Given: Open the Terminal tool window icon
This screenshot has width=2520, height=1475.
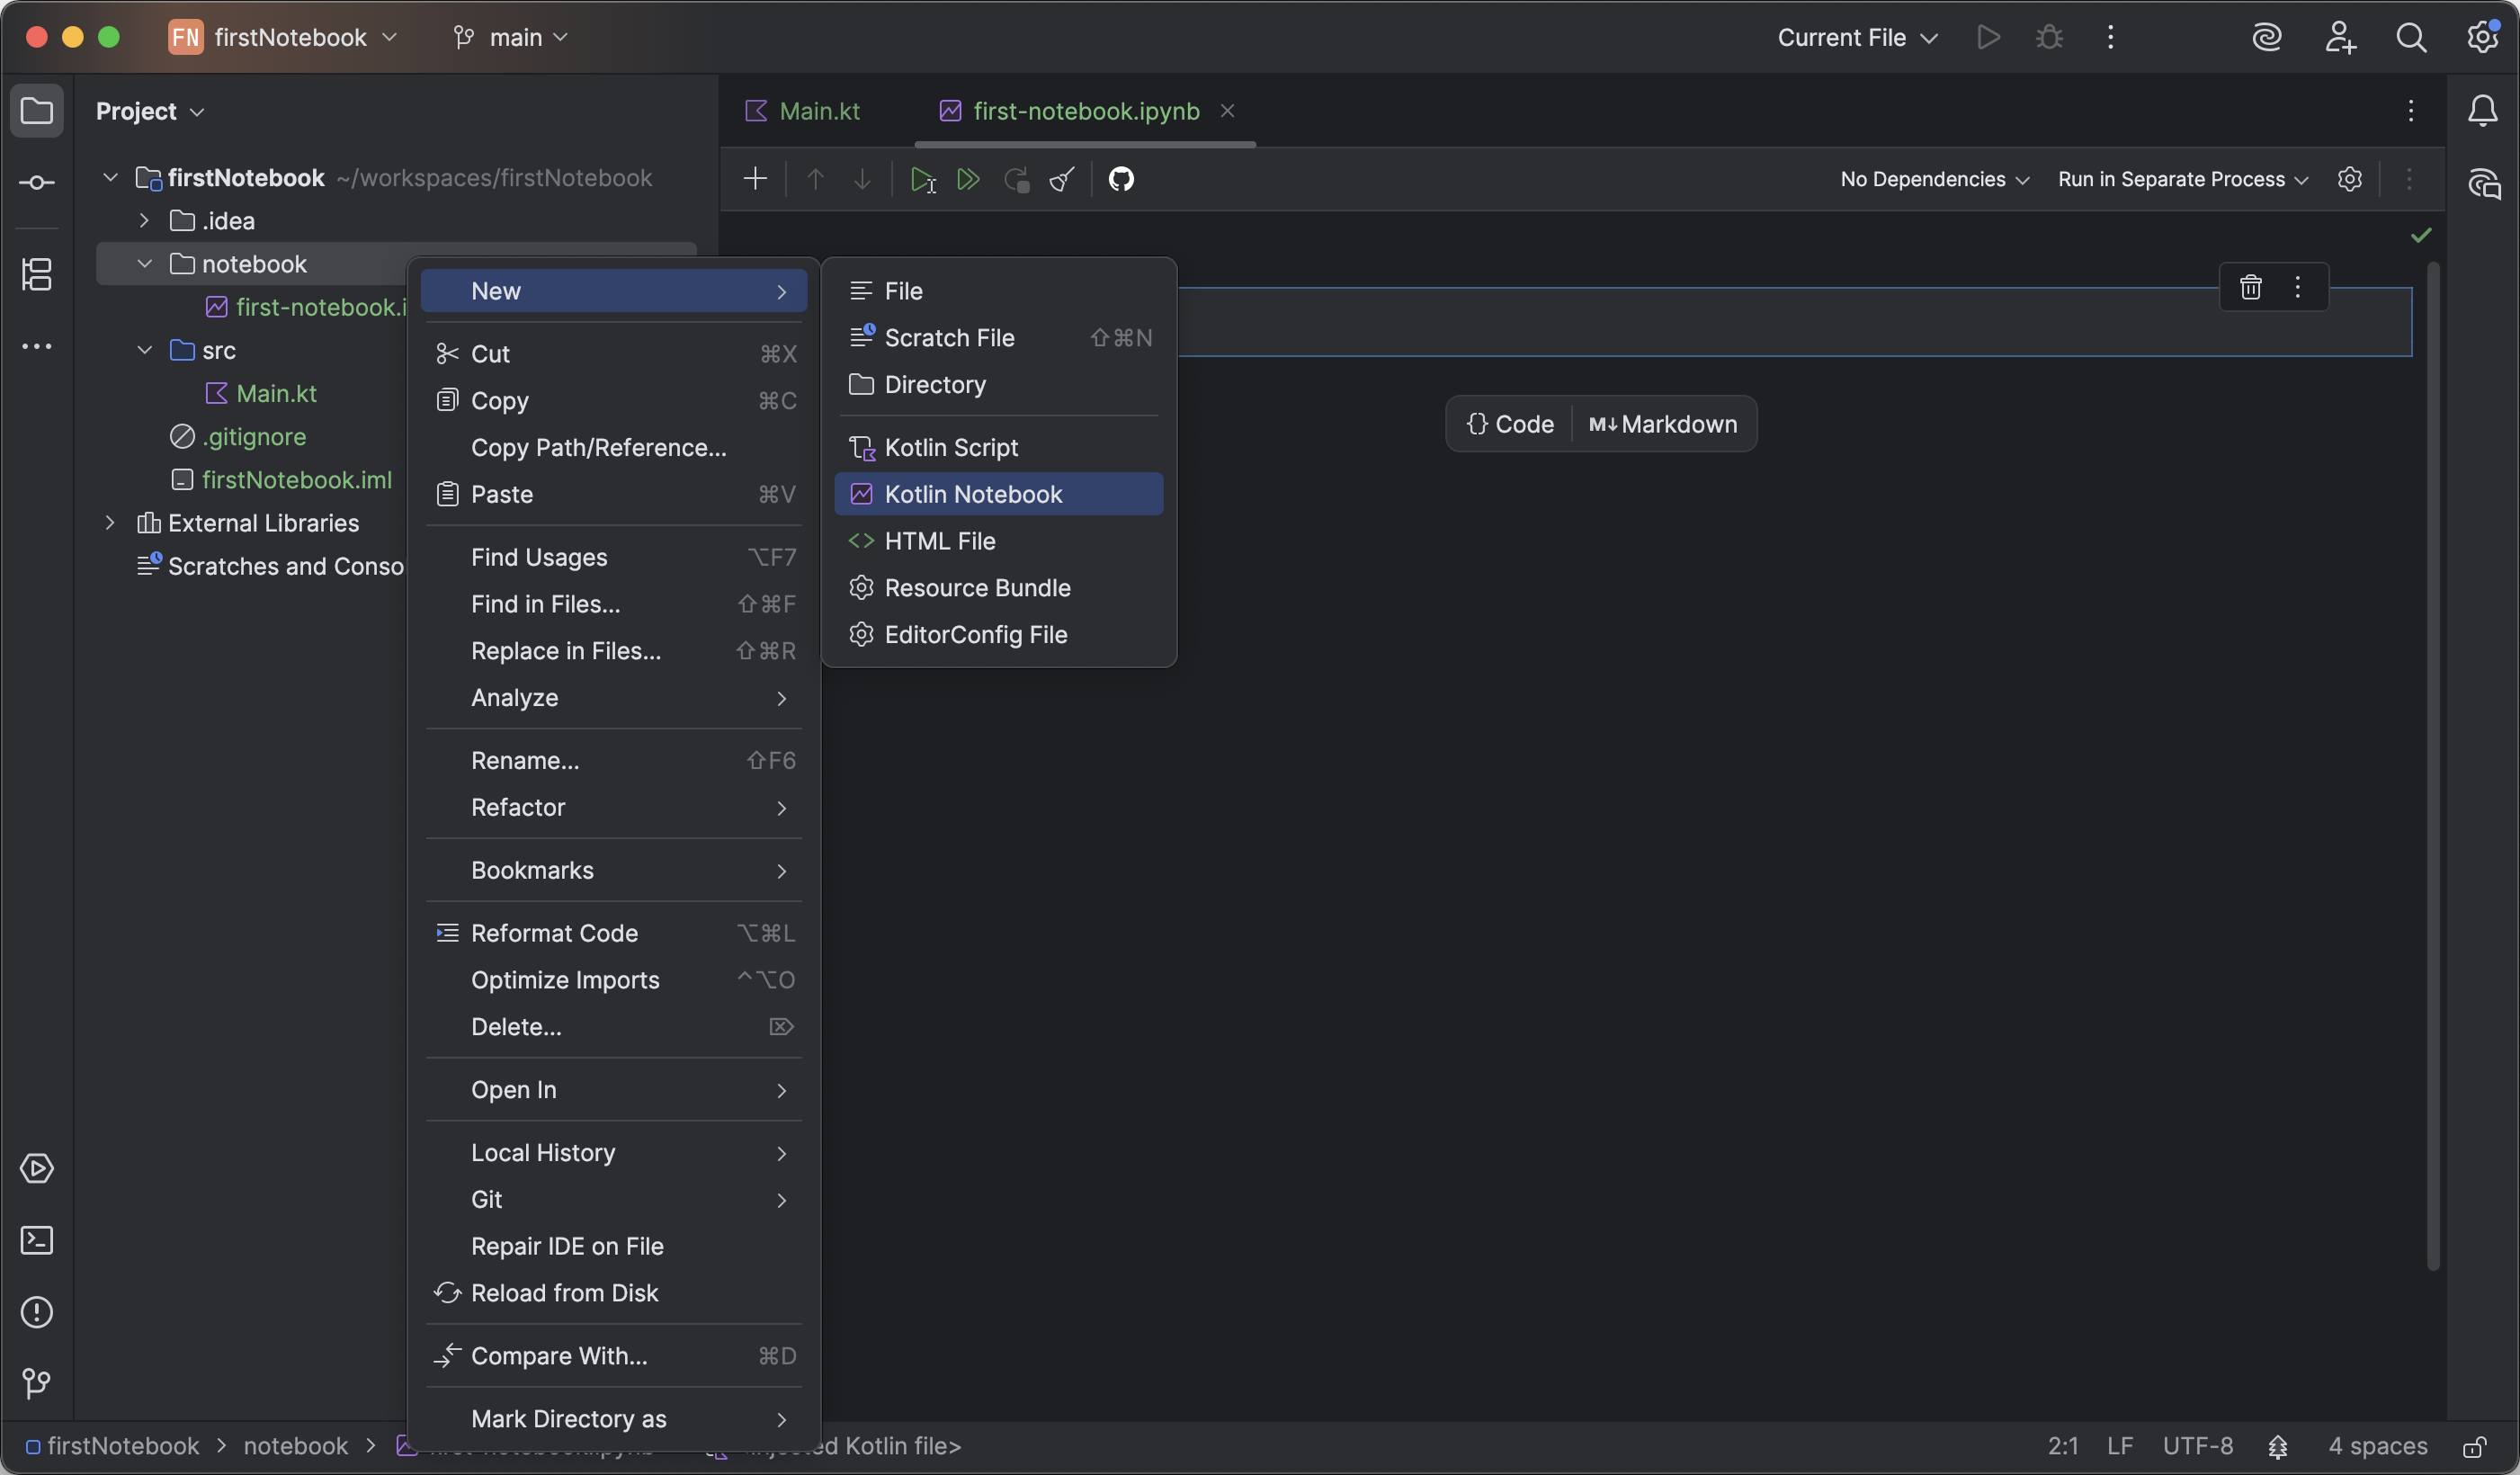Looking at the screenshot, I should 37,1240.
